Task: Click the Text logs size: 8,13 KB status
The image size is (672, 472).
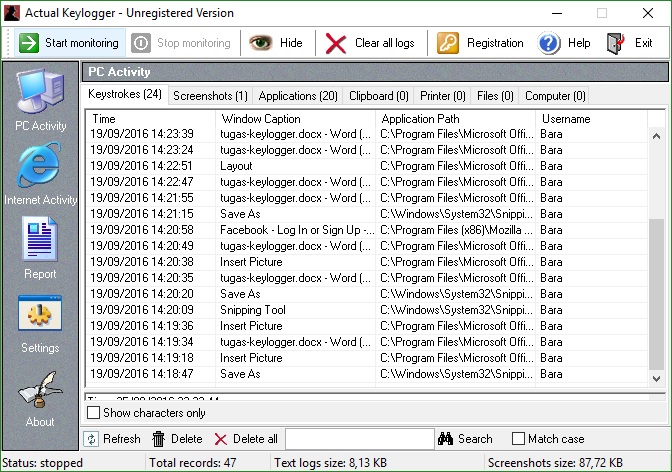Action: 330,463
